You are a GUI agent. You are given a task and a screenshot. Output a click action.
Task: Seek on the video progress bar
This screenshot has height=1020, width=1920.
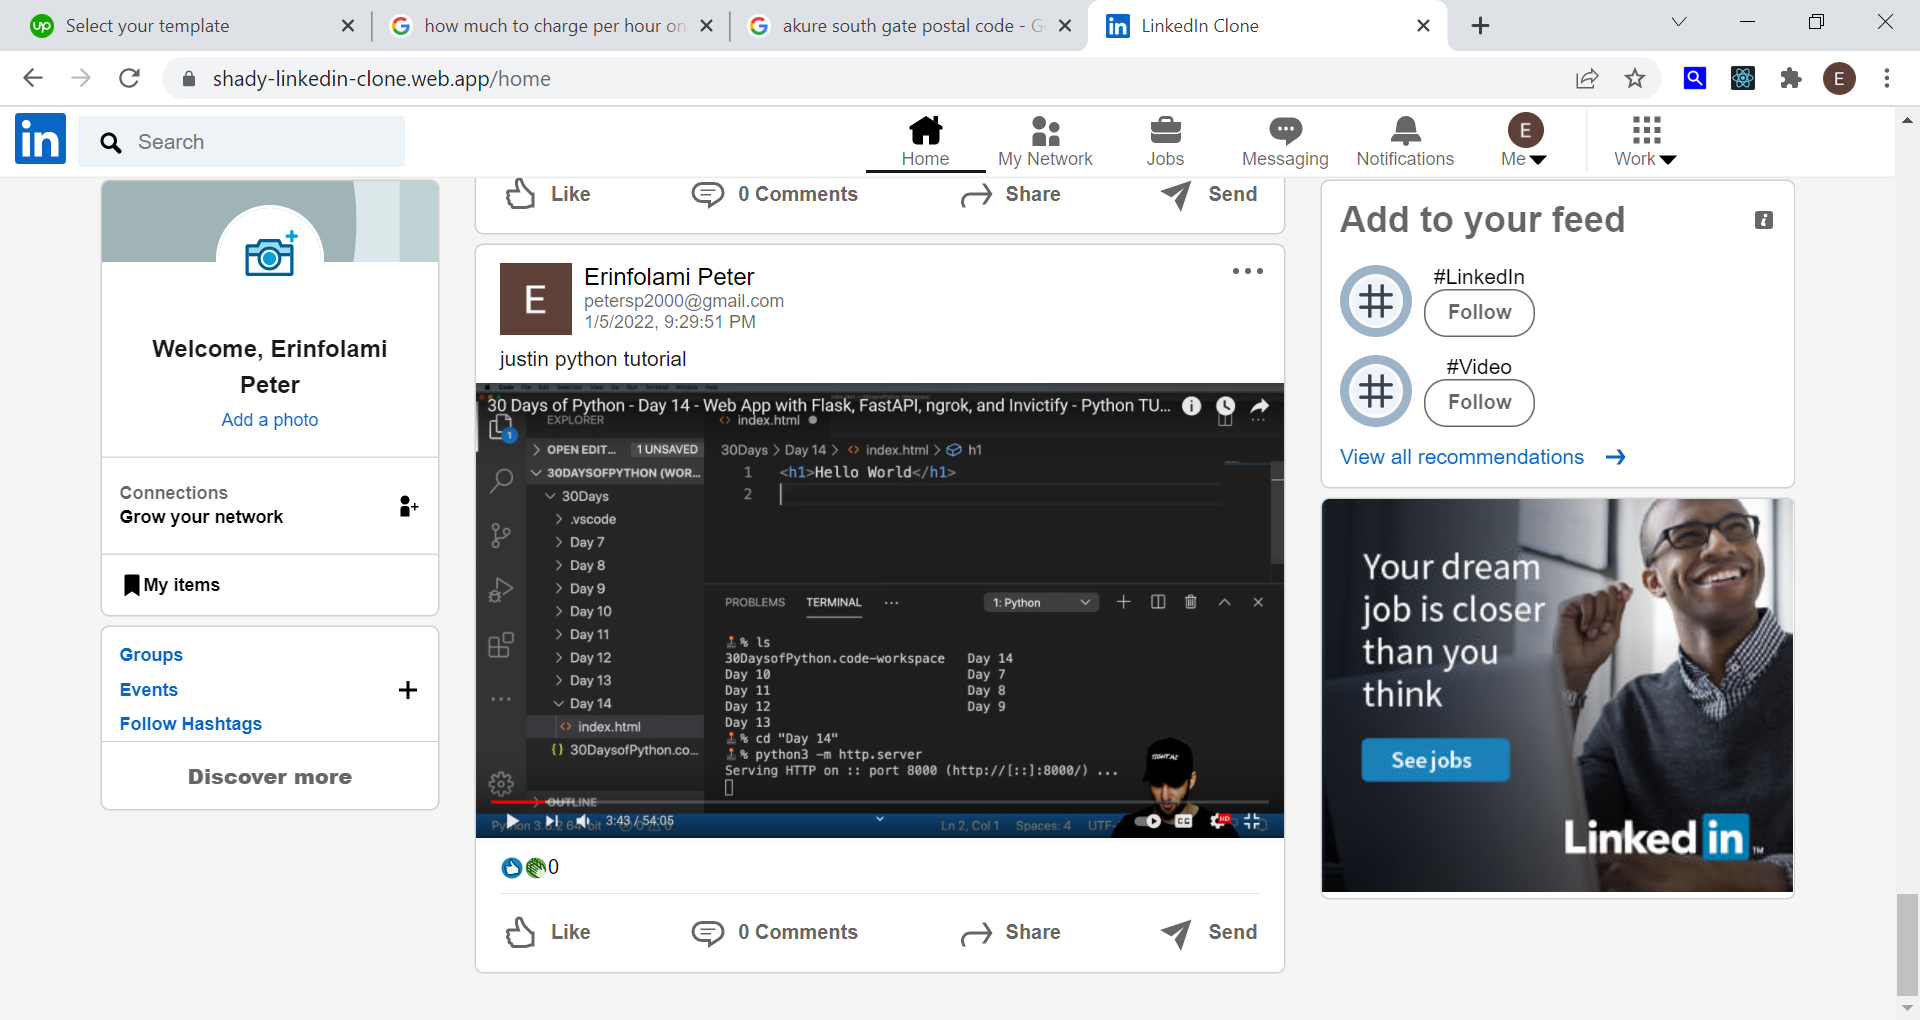(880, 802)
